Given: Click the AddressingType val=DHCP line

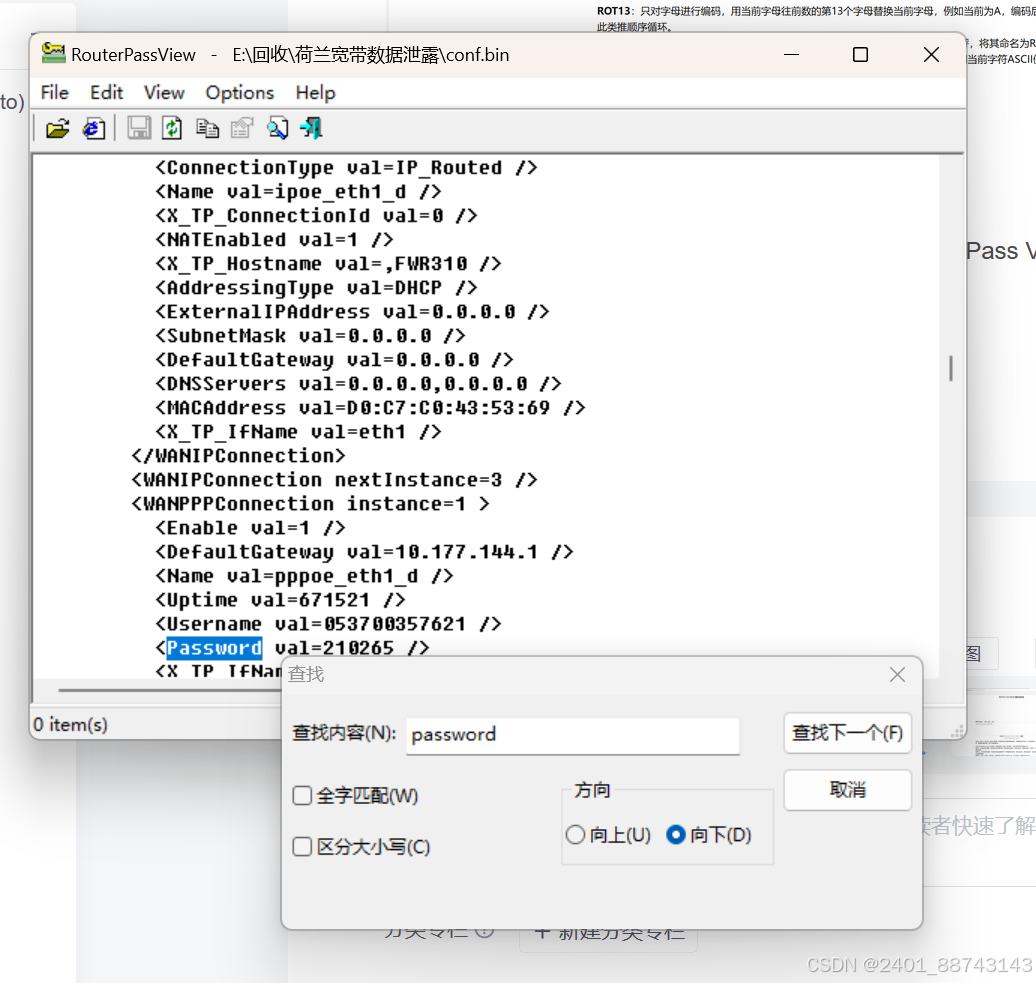Looking at the screenshot, I should 316,287.
